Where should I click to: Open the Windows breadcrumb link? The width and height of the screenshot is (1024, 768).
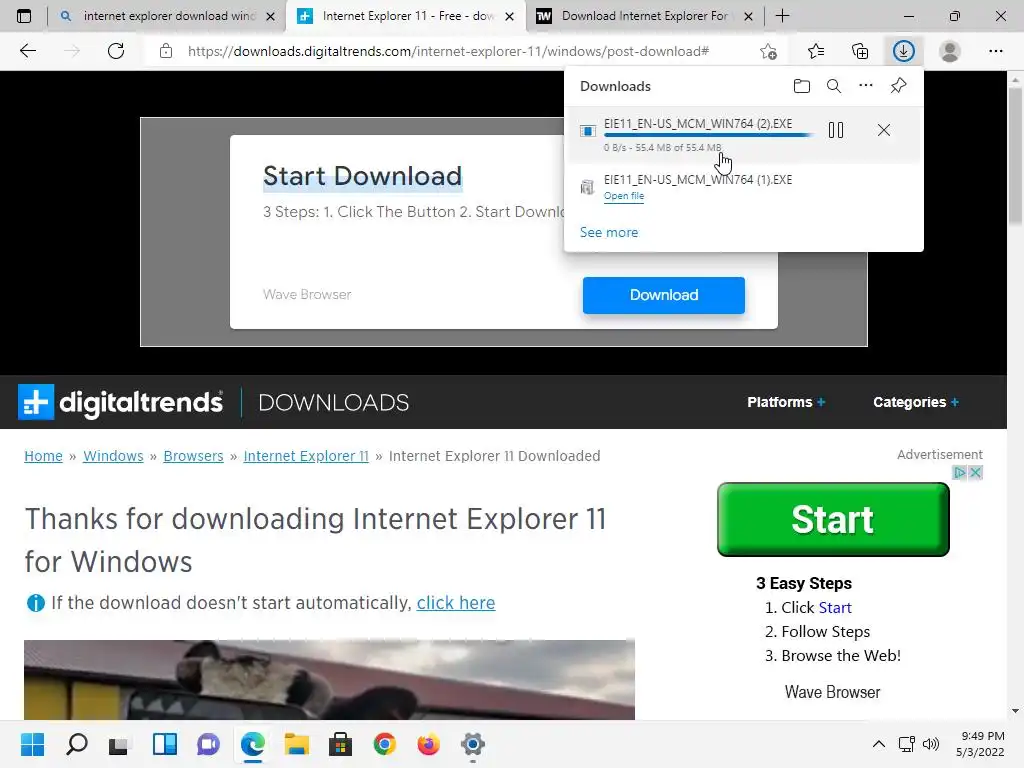pyautogui.click(x=113, y=456)
